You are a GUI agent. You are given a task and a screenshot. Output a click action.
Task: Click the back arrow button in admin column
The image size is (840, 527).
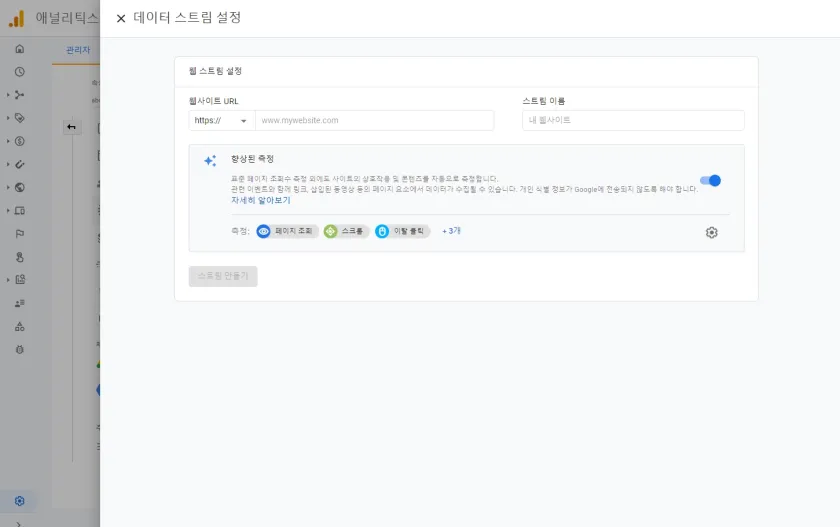tap(72, 127)
